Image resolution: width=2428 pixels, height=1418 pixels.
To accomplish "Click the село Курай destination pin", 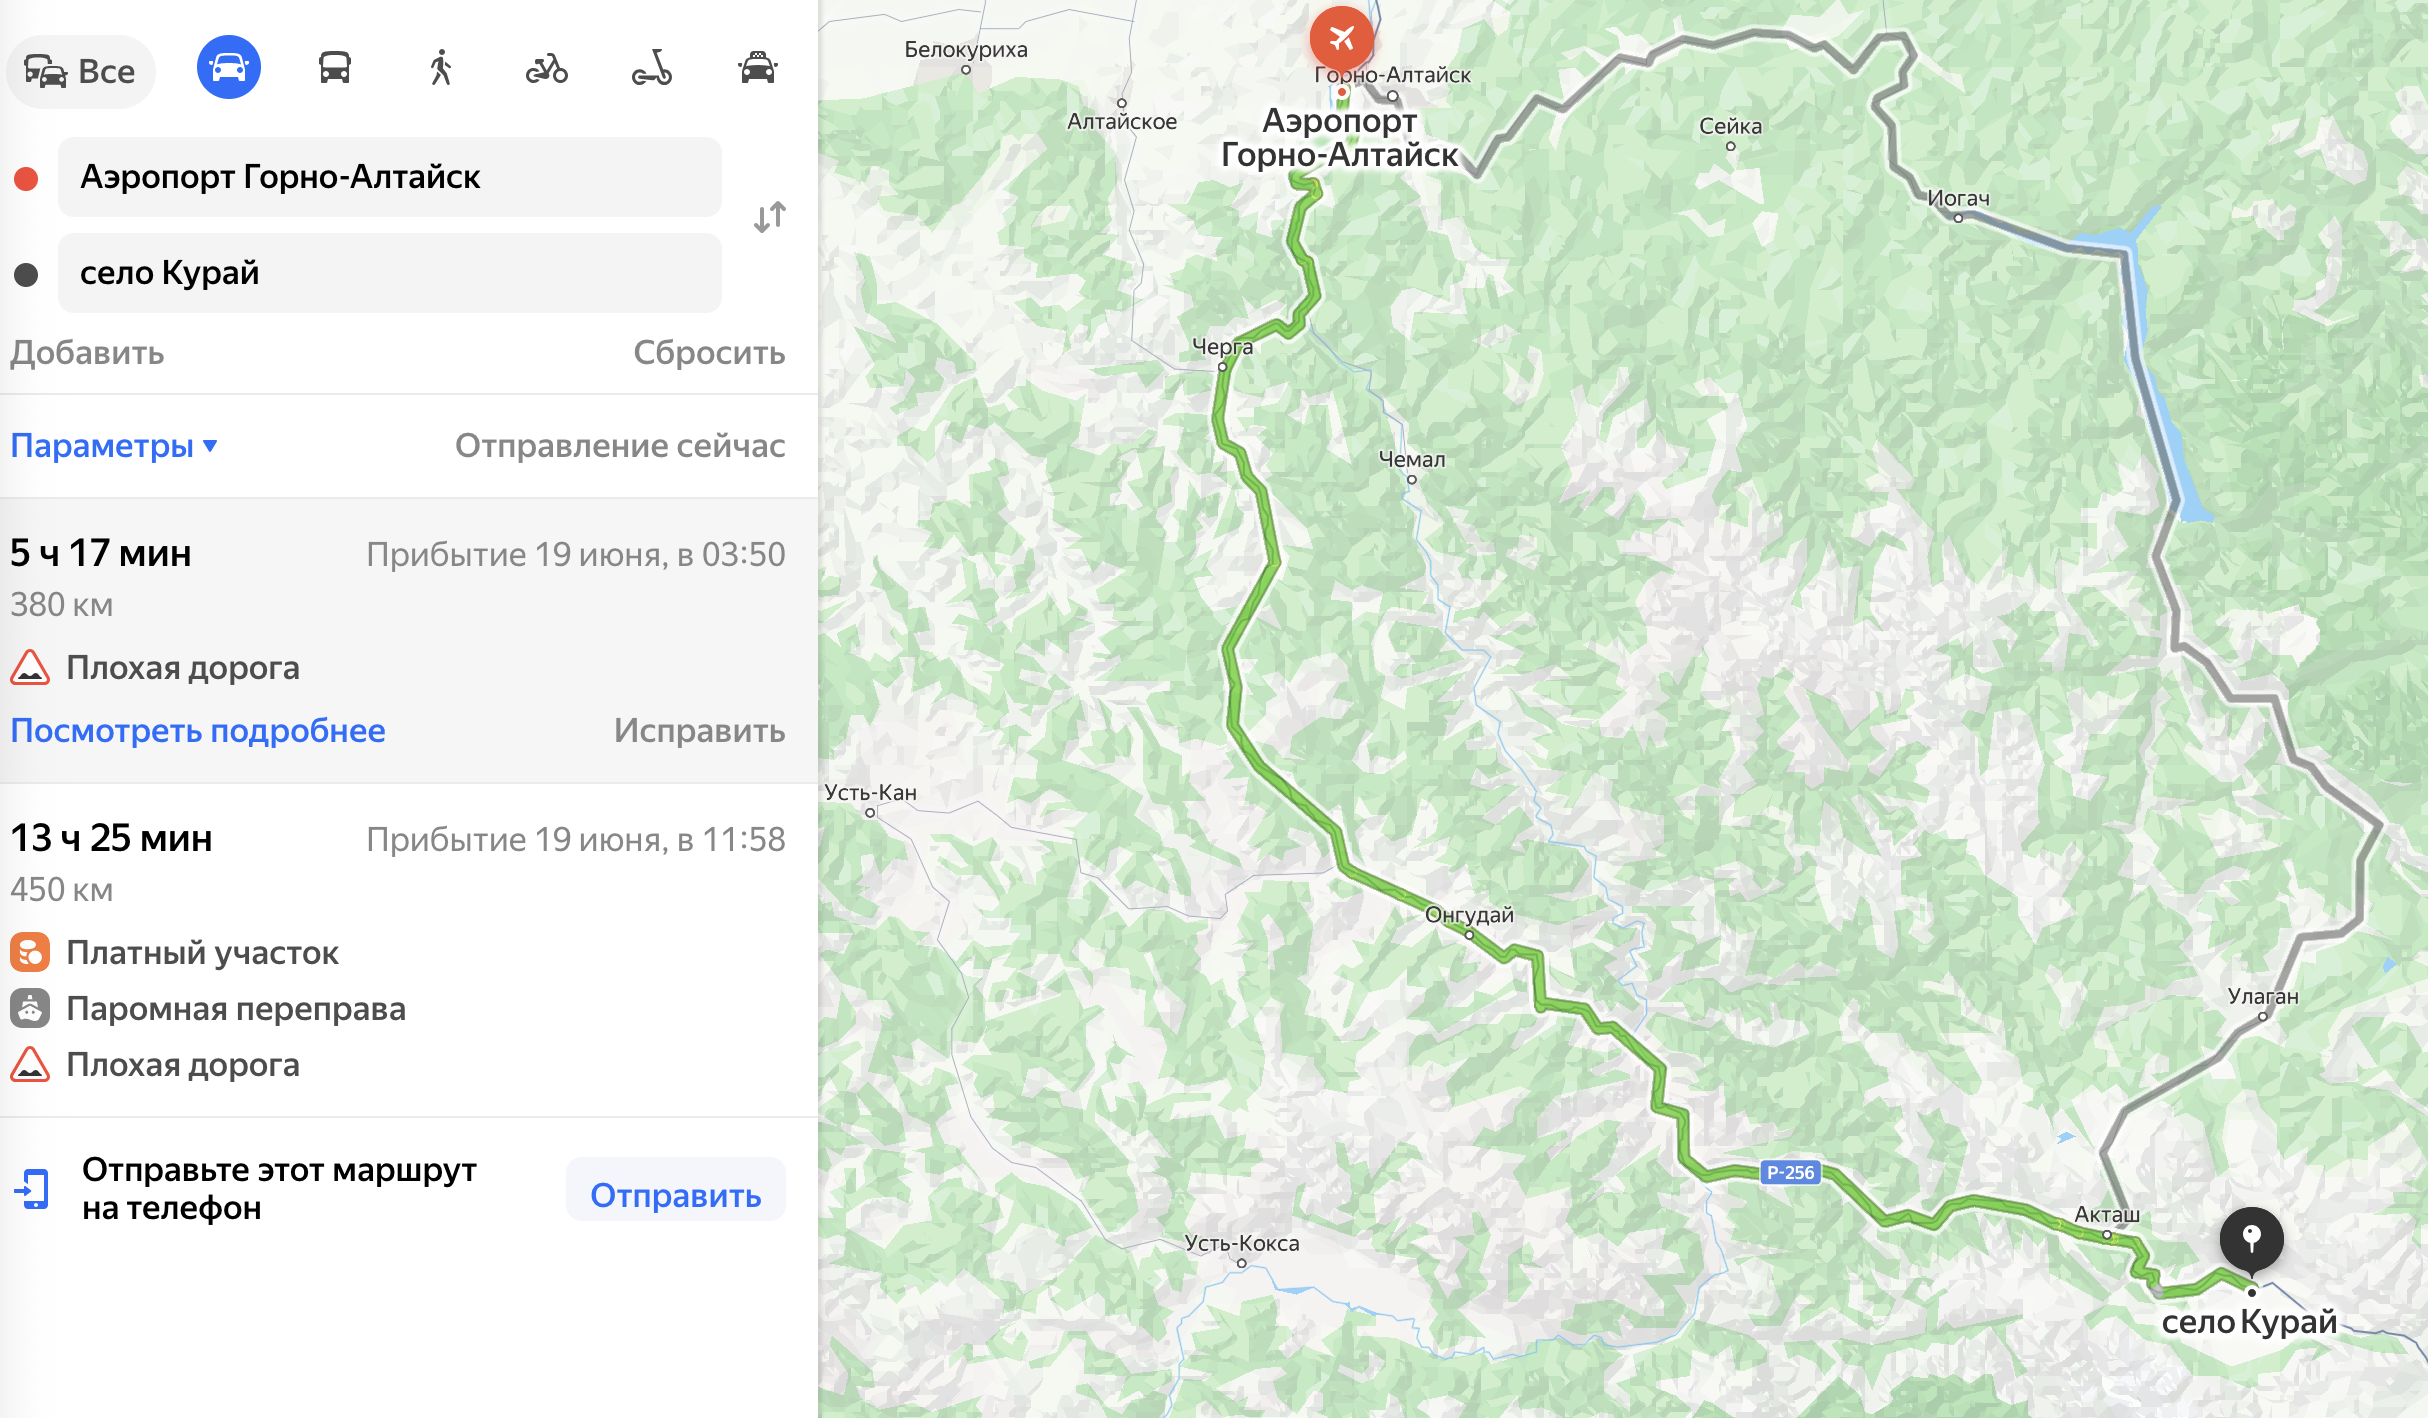I will tap(2251, 1241).
